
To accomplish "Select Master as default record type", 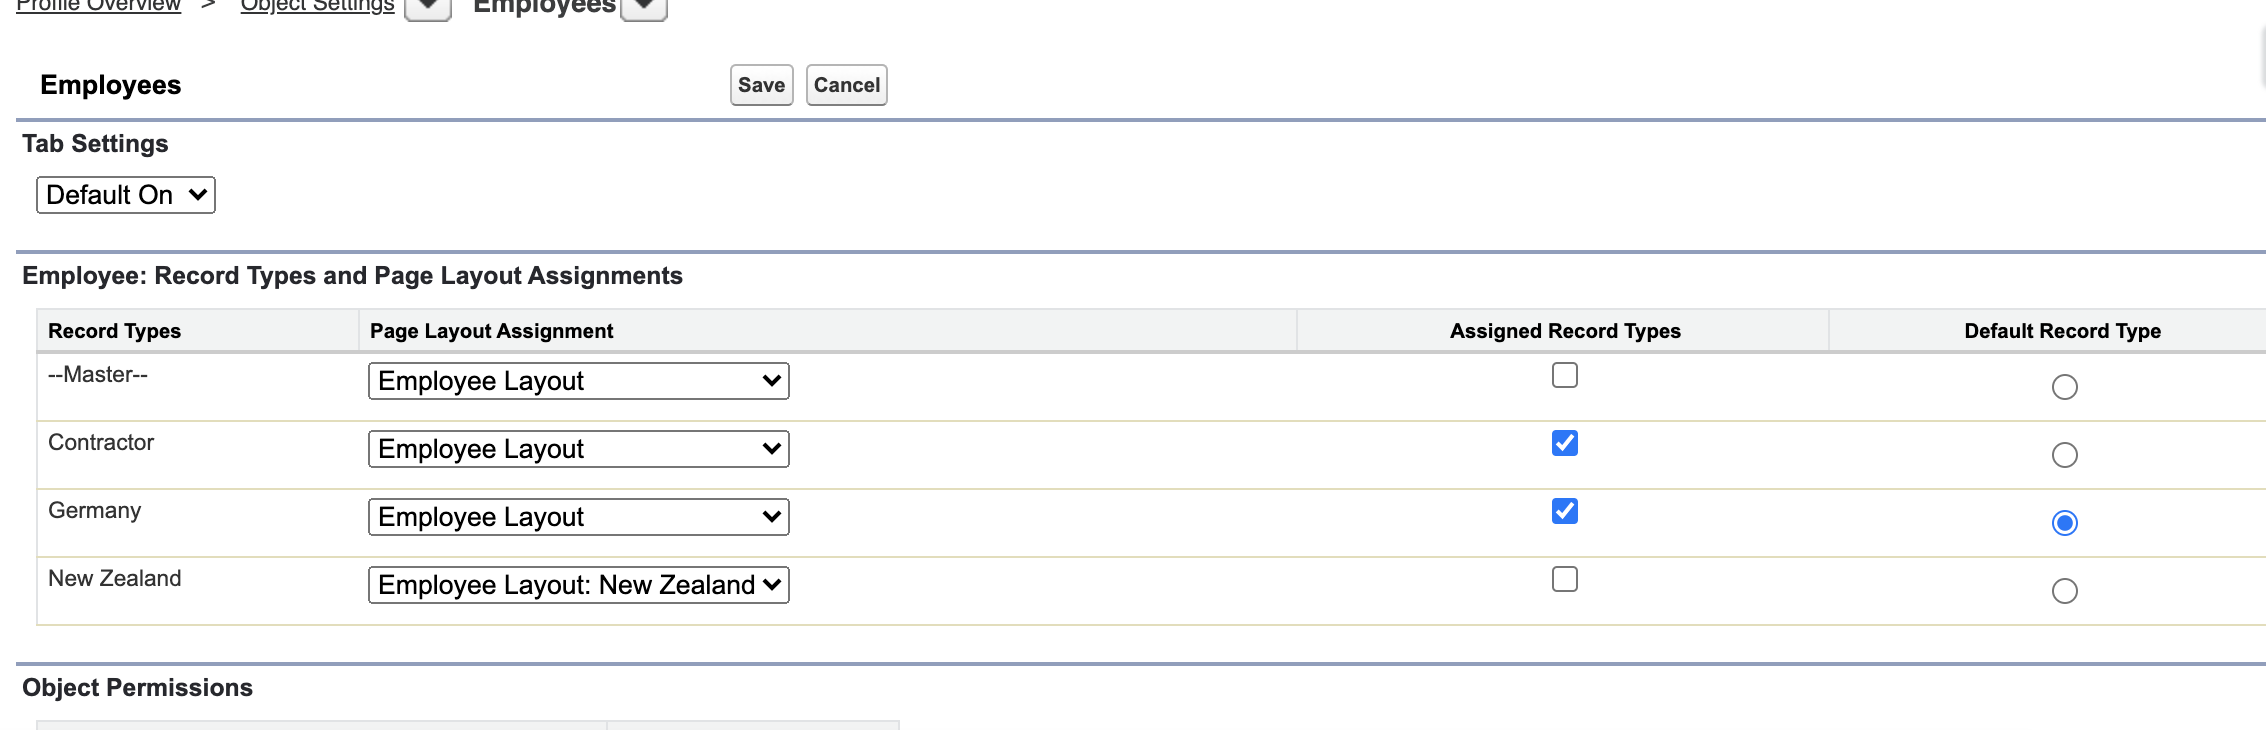I will tap(2064, 387).
